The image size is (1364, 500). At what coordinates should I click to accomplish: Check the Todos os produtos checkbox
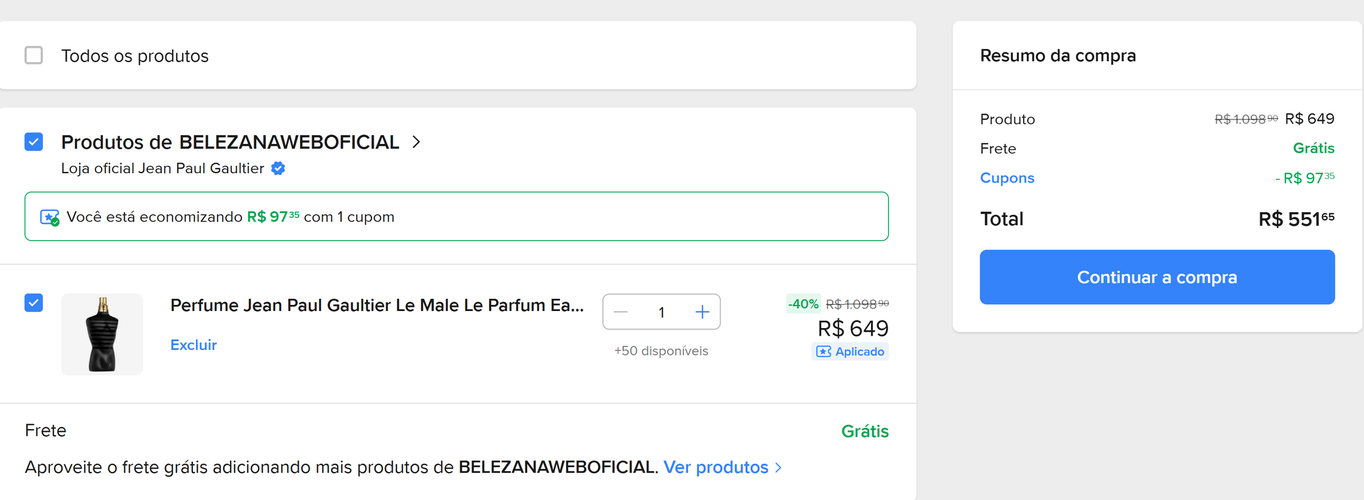coord(34,56)
